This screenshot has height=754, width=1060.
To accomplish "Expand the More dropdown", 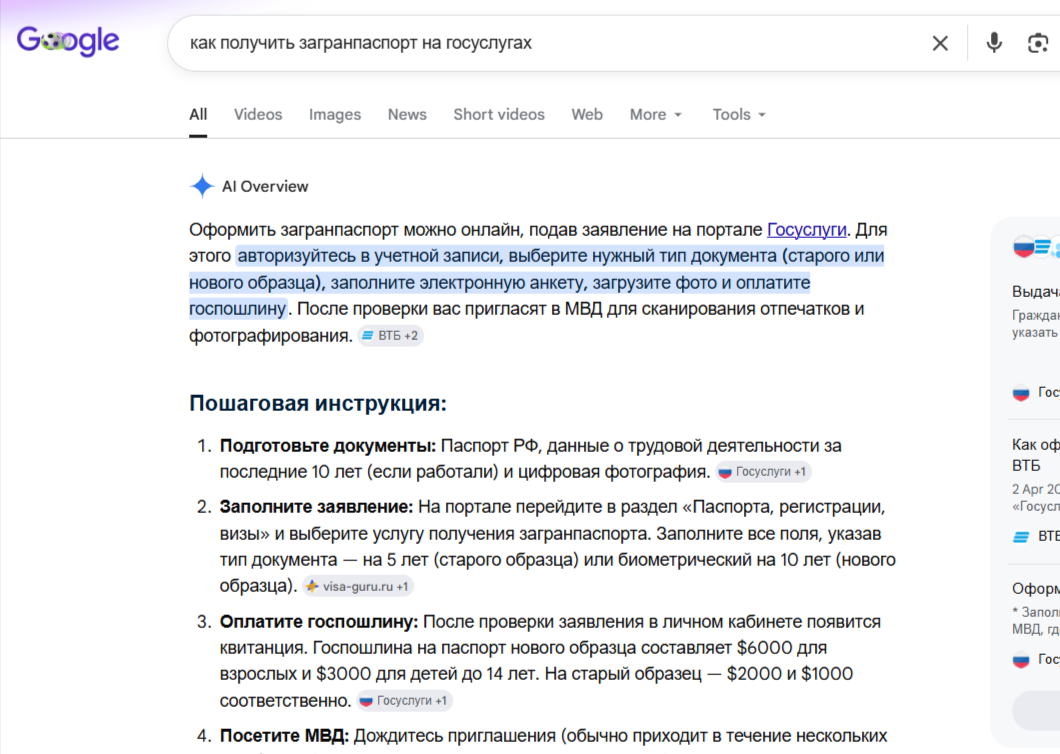I will click(x=656, y=114).
